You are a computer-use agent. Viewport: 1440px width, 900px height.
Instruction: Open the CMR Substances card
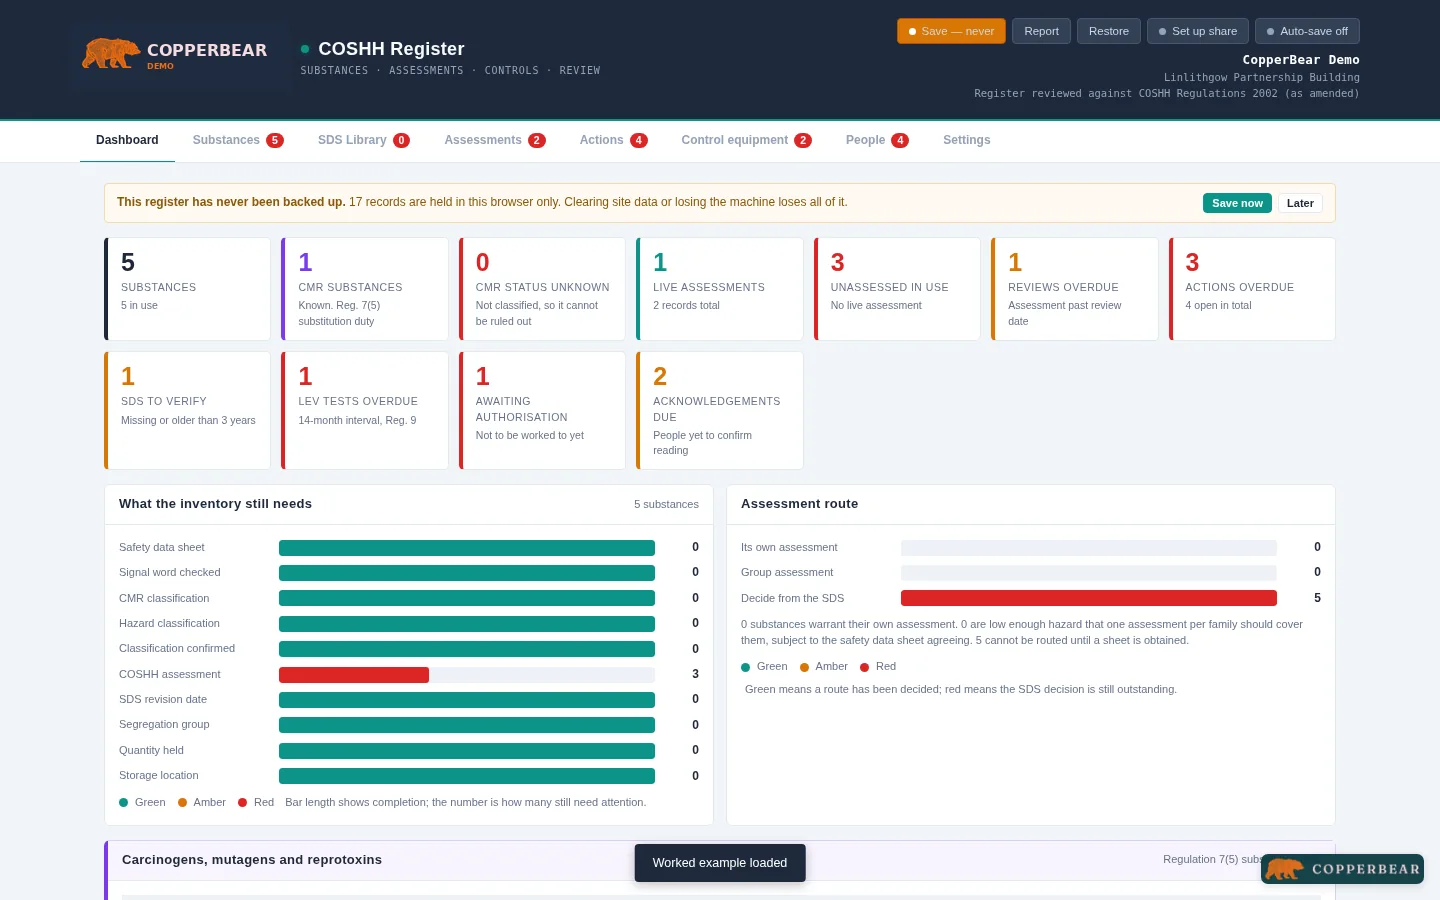coord(365,289)
